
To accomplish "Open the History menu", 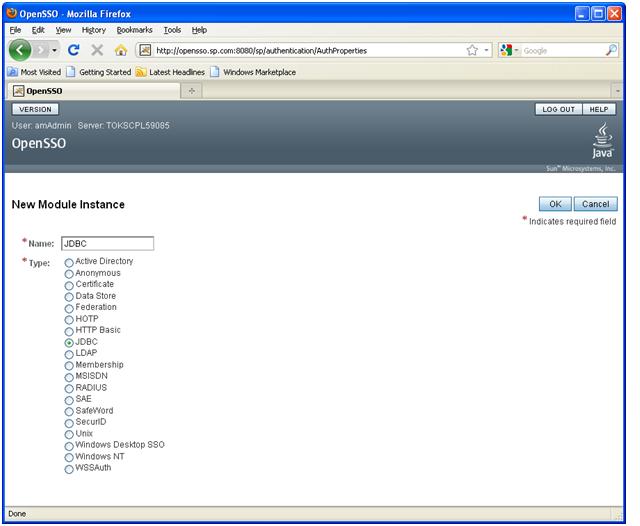I will [x=93, y=30].
